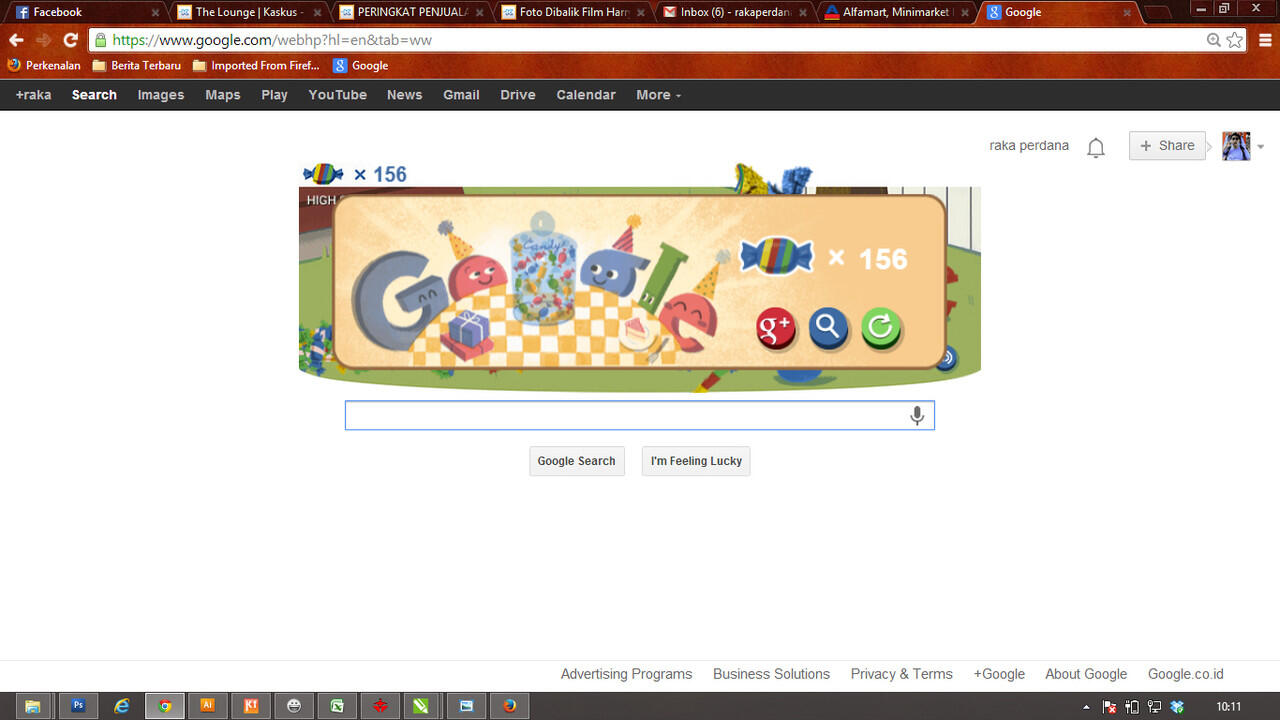Select YouTube in the Google bar
Screen dimensions: 1280x720
click(x=337, y=95)
